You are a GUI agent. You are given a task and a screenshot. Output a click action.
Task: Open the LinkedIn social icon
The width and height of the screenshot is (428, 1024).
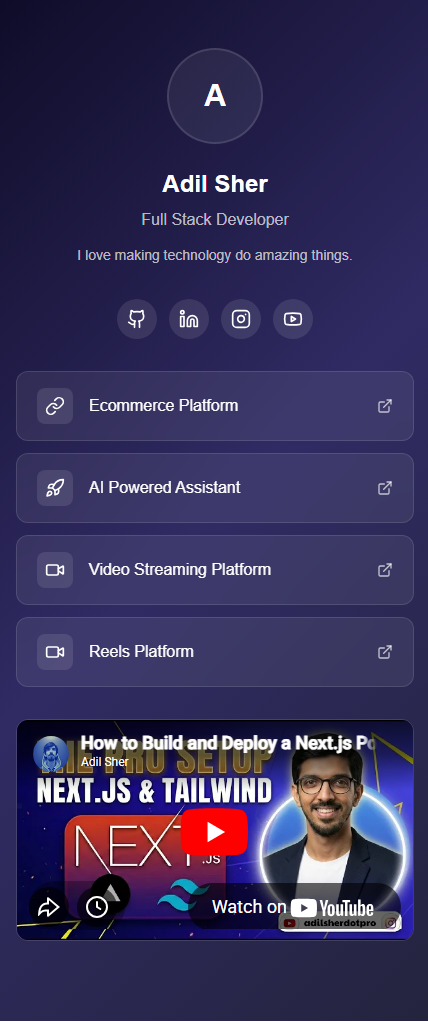(189, 319)
